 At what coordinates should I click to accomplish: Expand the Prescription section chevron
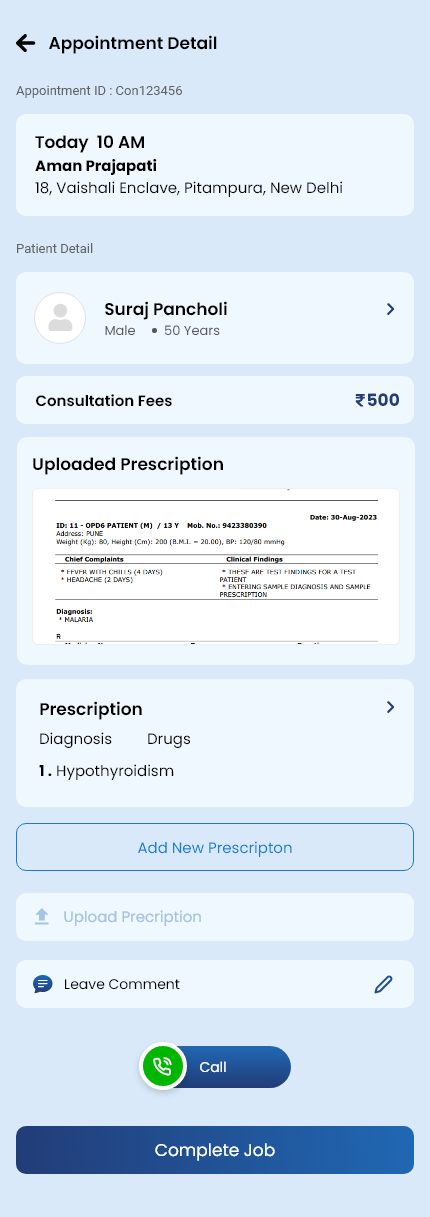(391, 707)
